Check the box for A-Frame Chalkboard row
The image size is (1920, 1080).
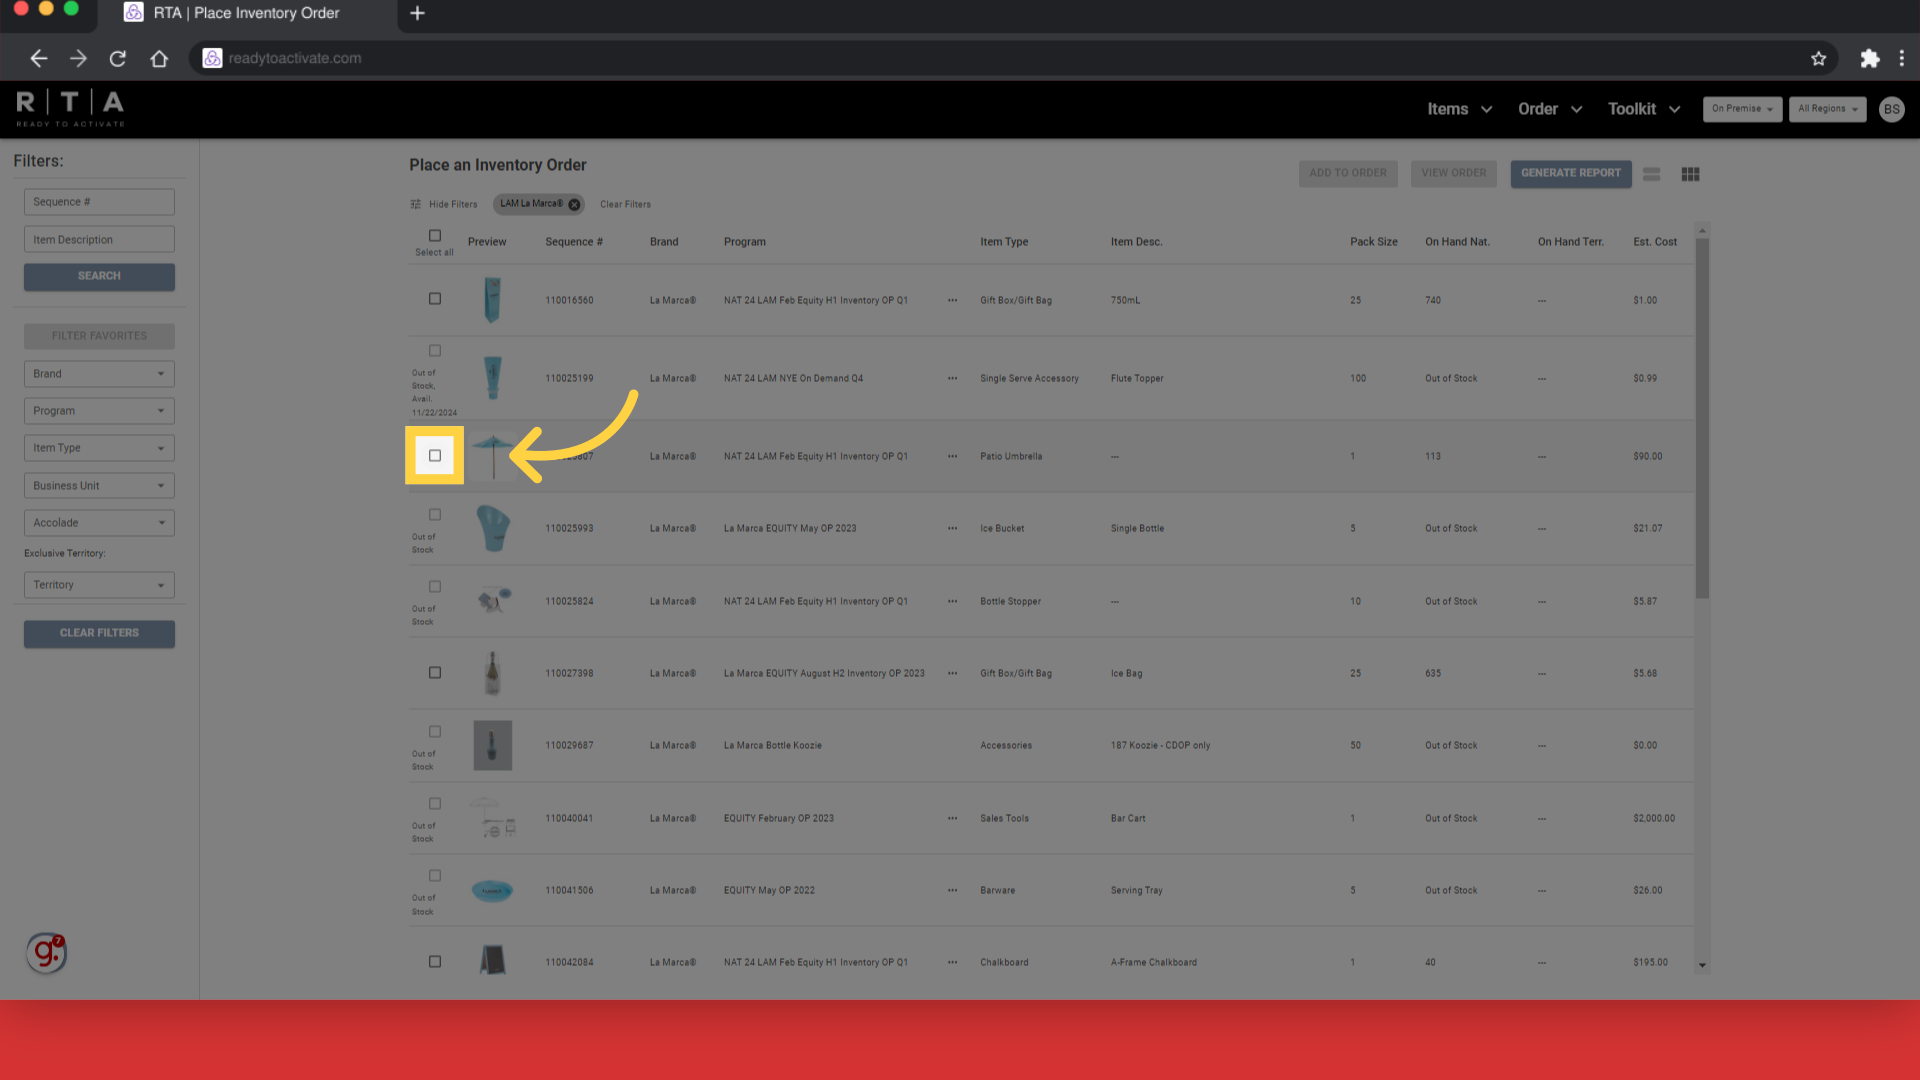coord(435,962)
